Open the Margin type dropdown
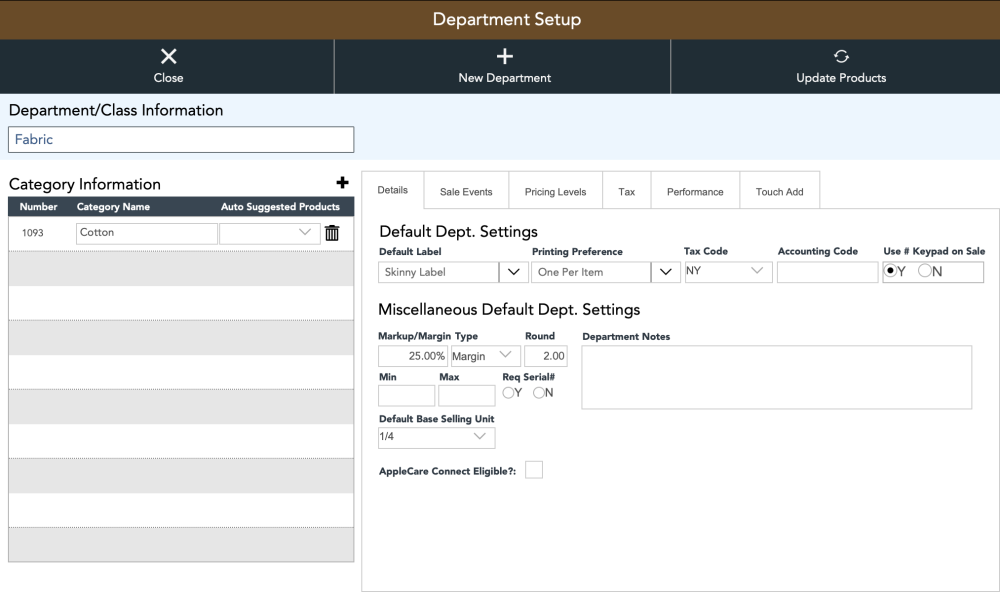 point(485,356)
